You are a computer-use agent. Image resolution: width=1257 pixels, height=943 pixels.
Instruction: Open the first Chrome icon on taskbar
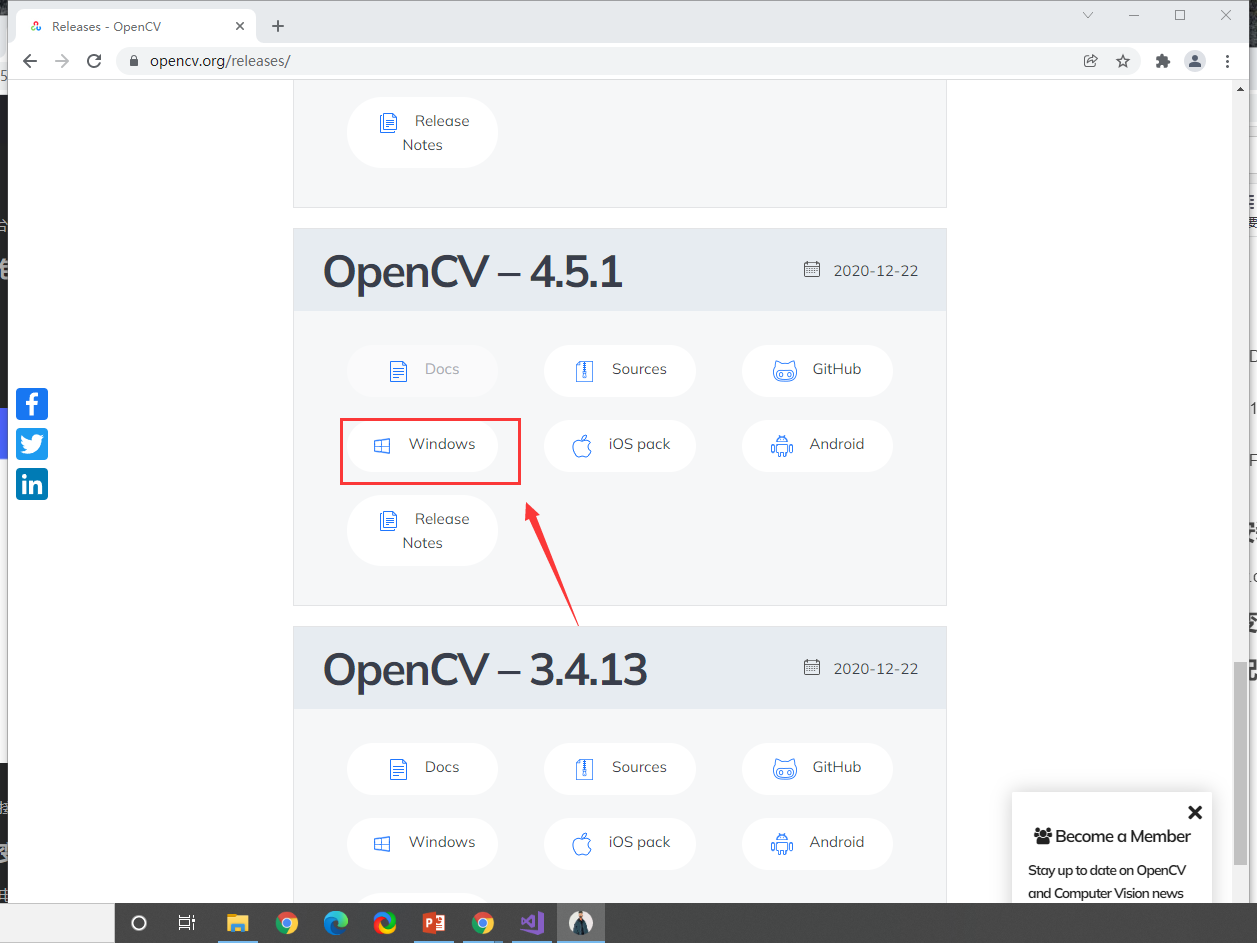[x=287, y=923]
